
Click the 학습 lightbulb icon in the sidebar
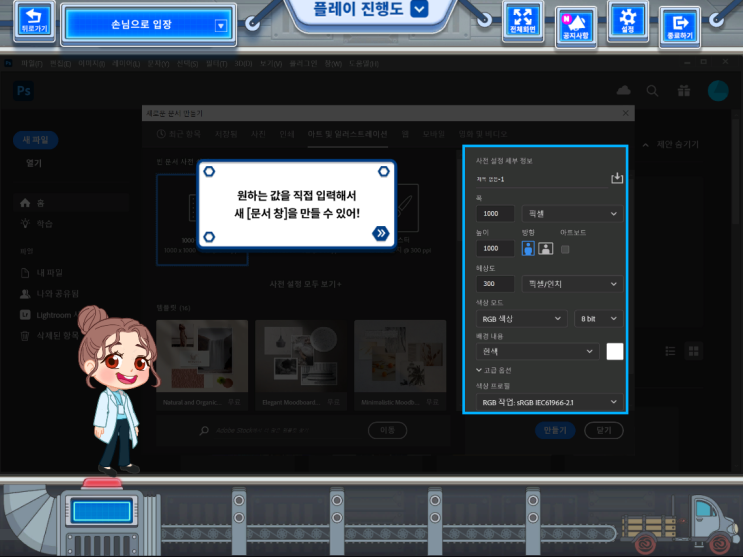25,223
